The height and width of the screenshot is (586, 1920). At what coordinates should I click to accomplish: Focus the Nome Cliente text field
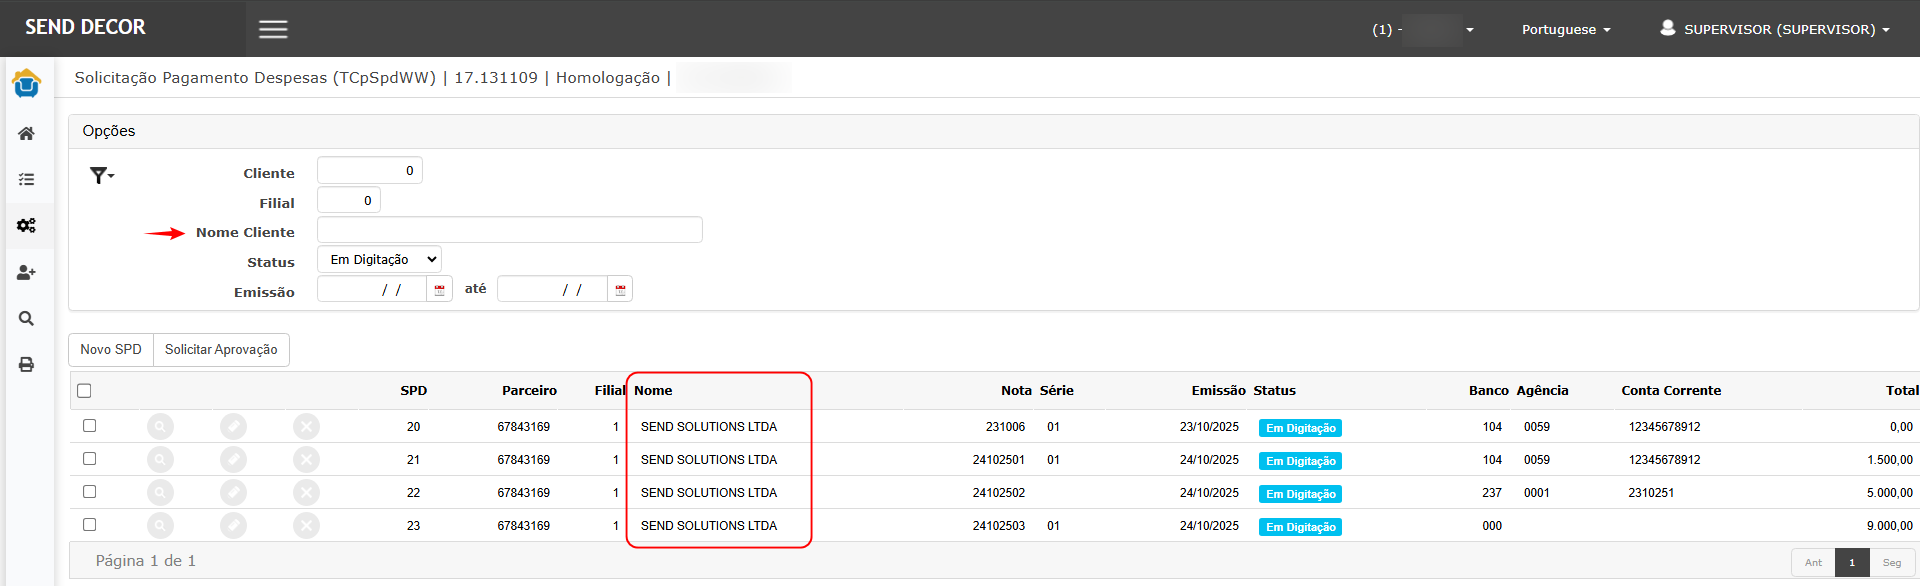point(509,231)
